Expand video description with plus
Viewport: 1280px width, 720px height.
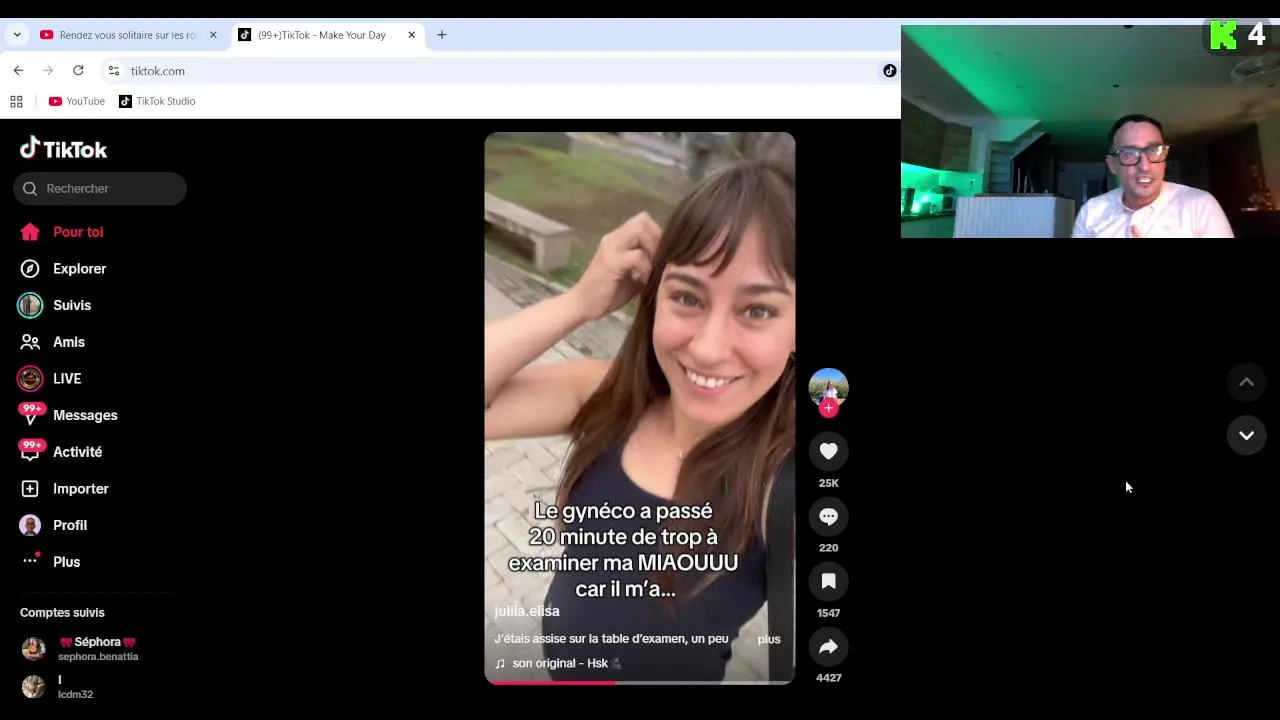click(769, 639)
